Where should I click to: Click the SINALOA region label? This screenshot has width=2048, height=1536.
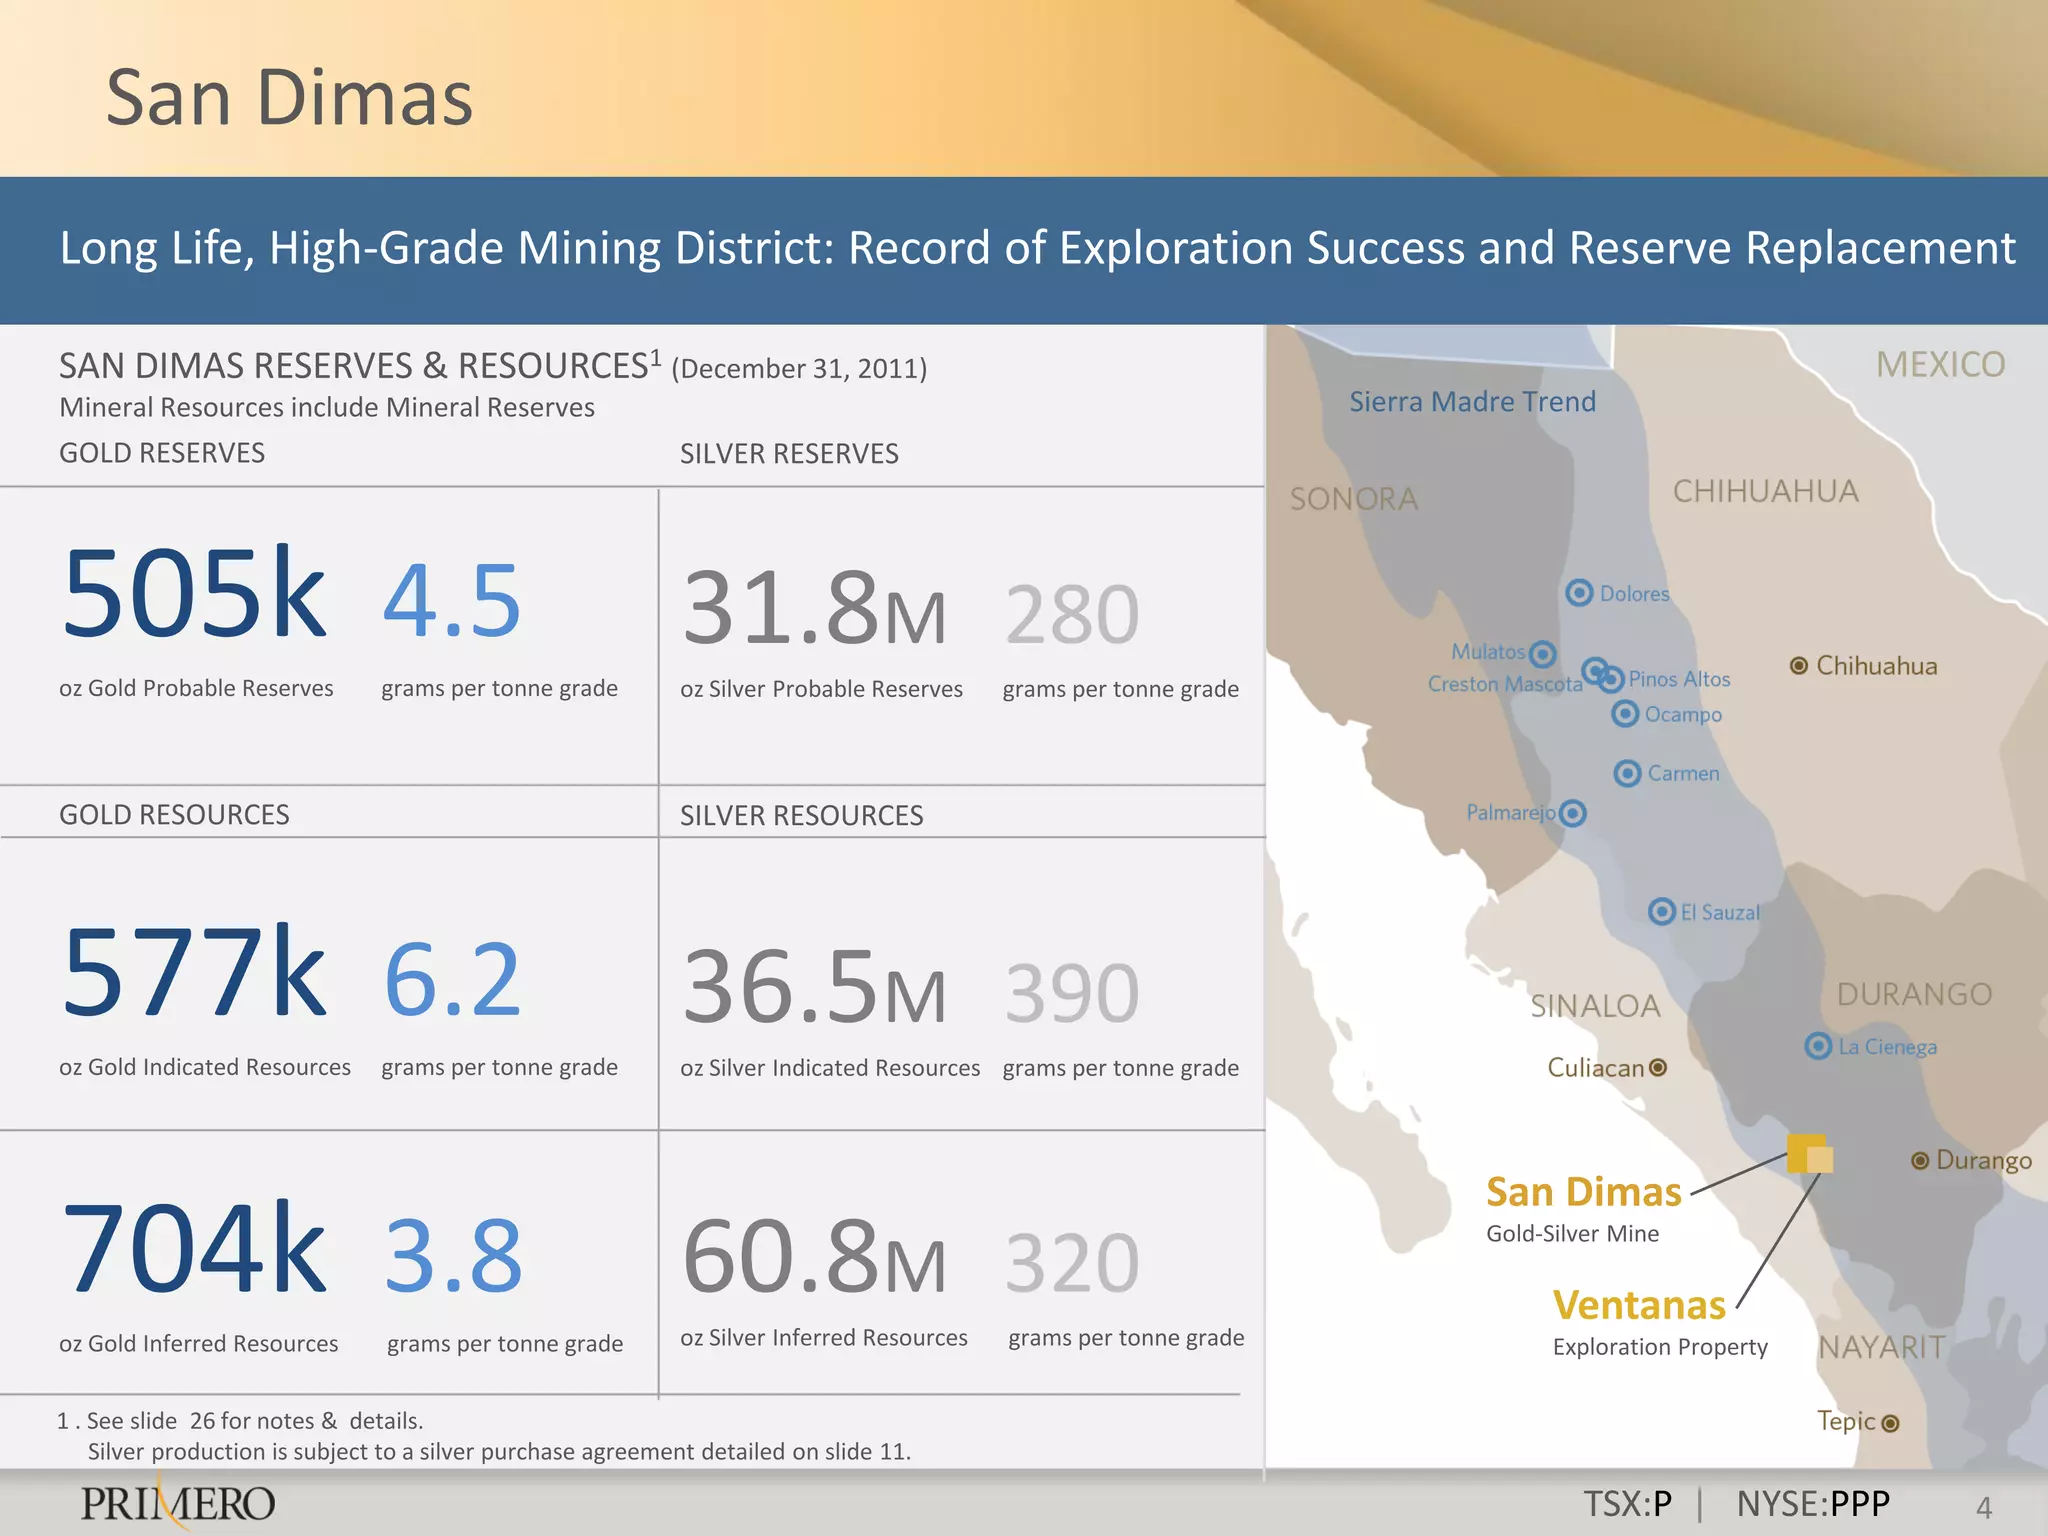coord(1595,1006)
